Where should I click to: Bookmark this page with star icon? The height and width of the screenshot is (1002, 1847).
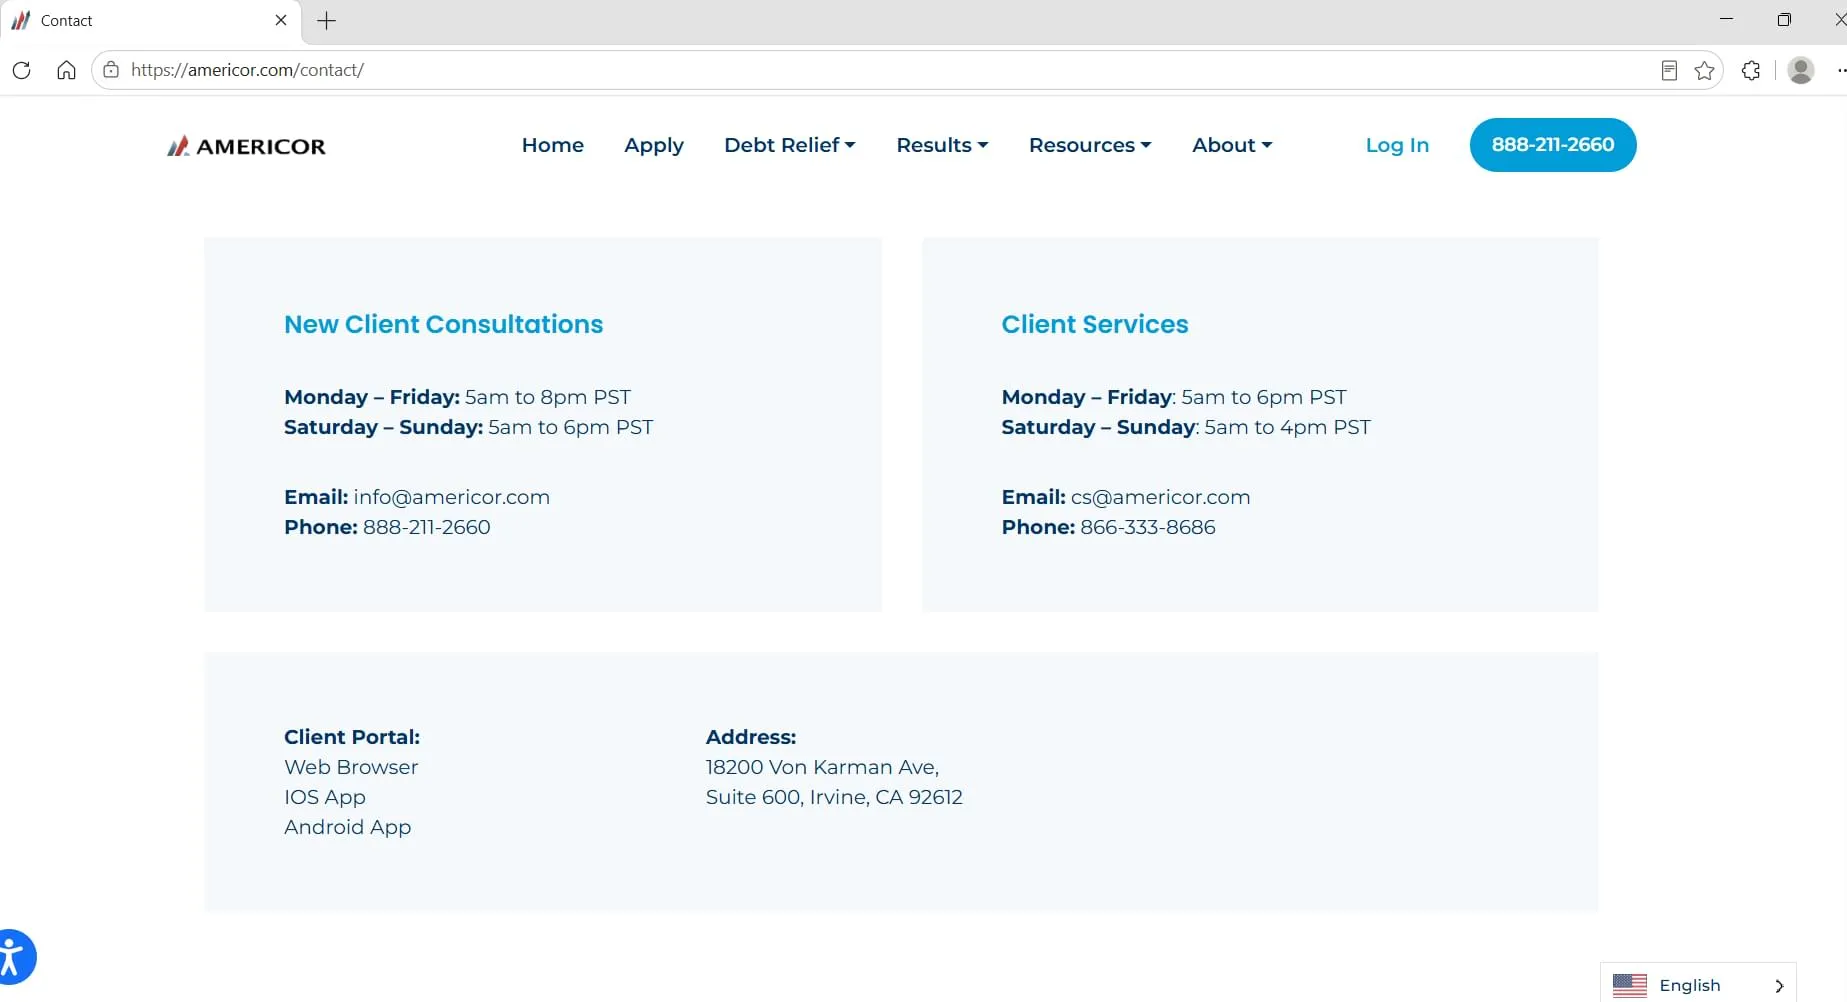pyautogui.click(x=1705, y=70)
